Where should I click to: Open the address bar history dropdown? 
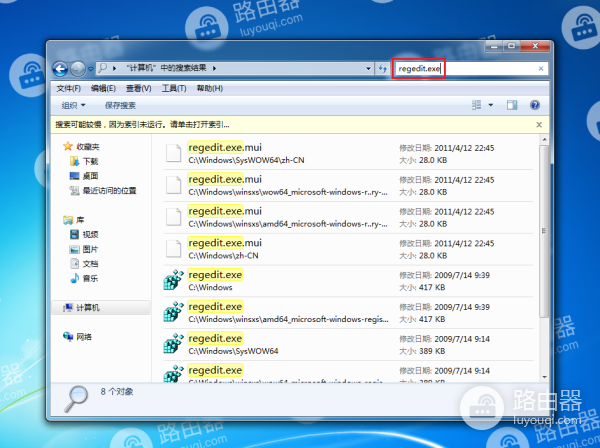[x=366, y=68]
